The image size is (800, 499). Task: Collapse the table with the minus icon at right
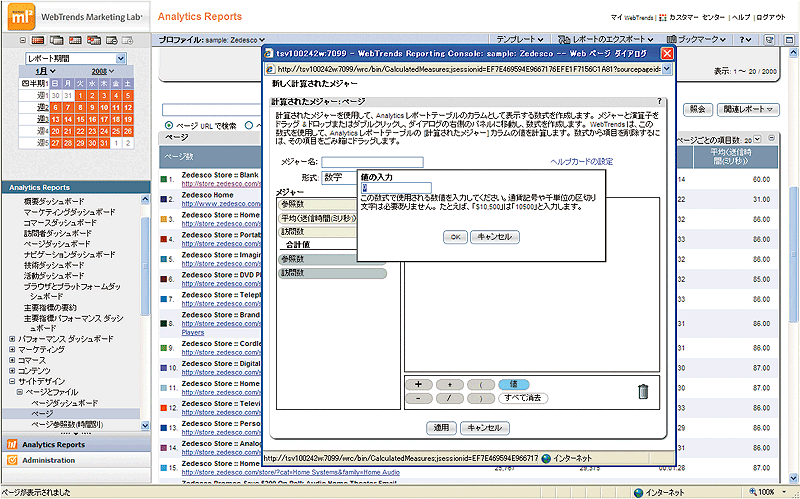[x=772, y=138]
